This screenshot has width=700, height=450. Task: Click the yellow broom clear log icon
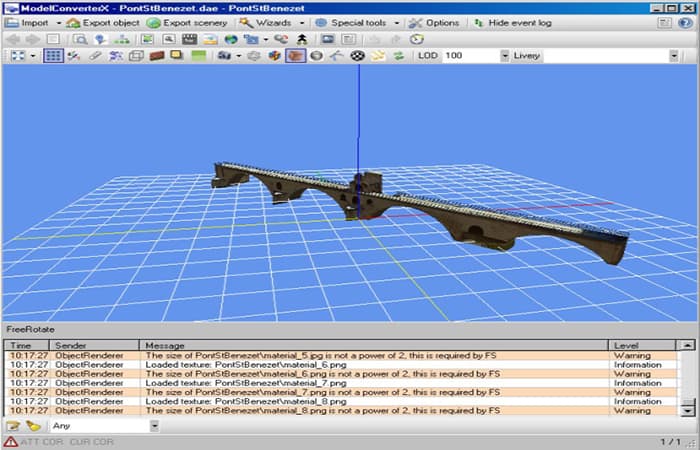pyautogui.click(x=33, y=426)
